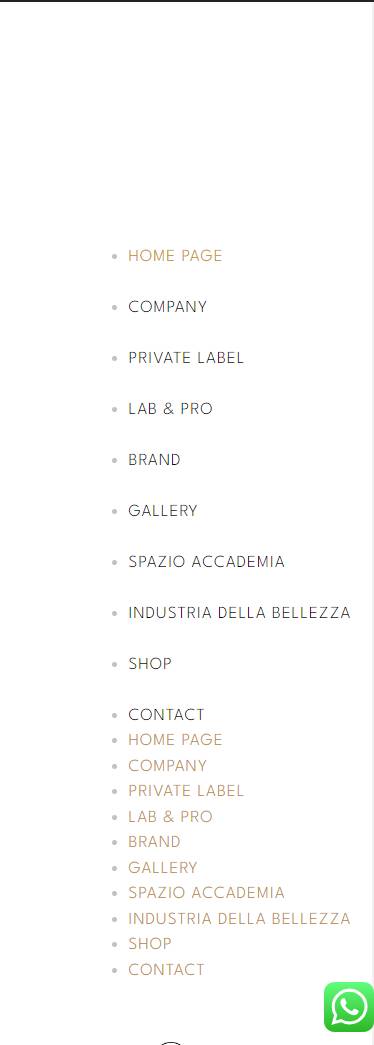This screenshot has height=1045, width=374.
Task: Visit gold SHOP link
Action: (150, 944)
